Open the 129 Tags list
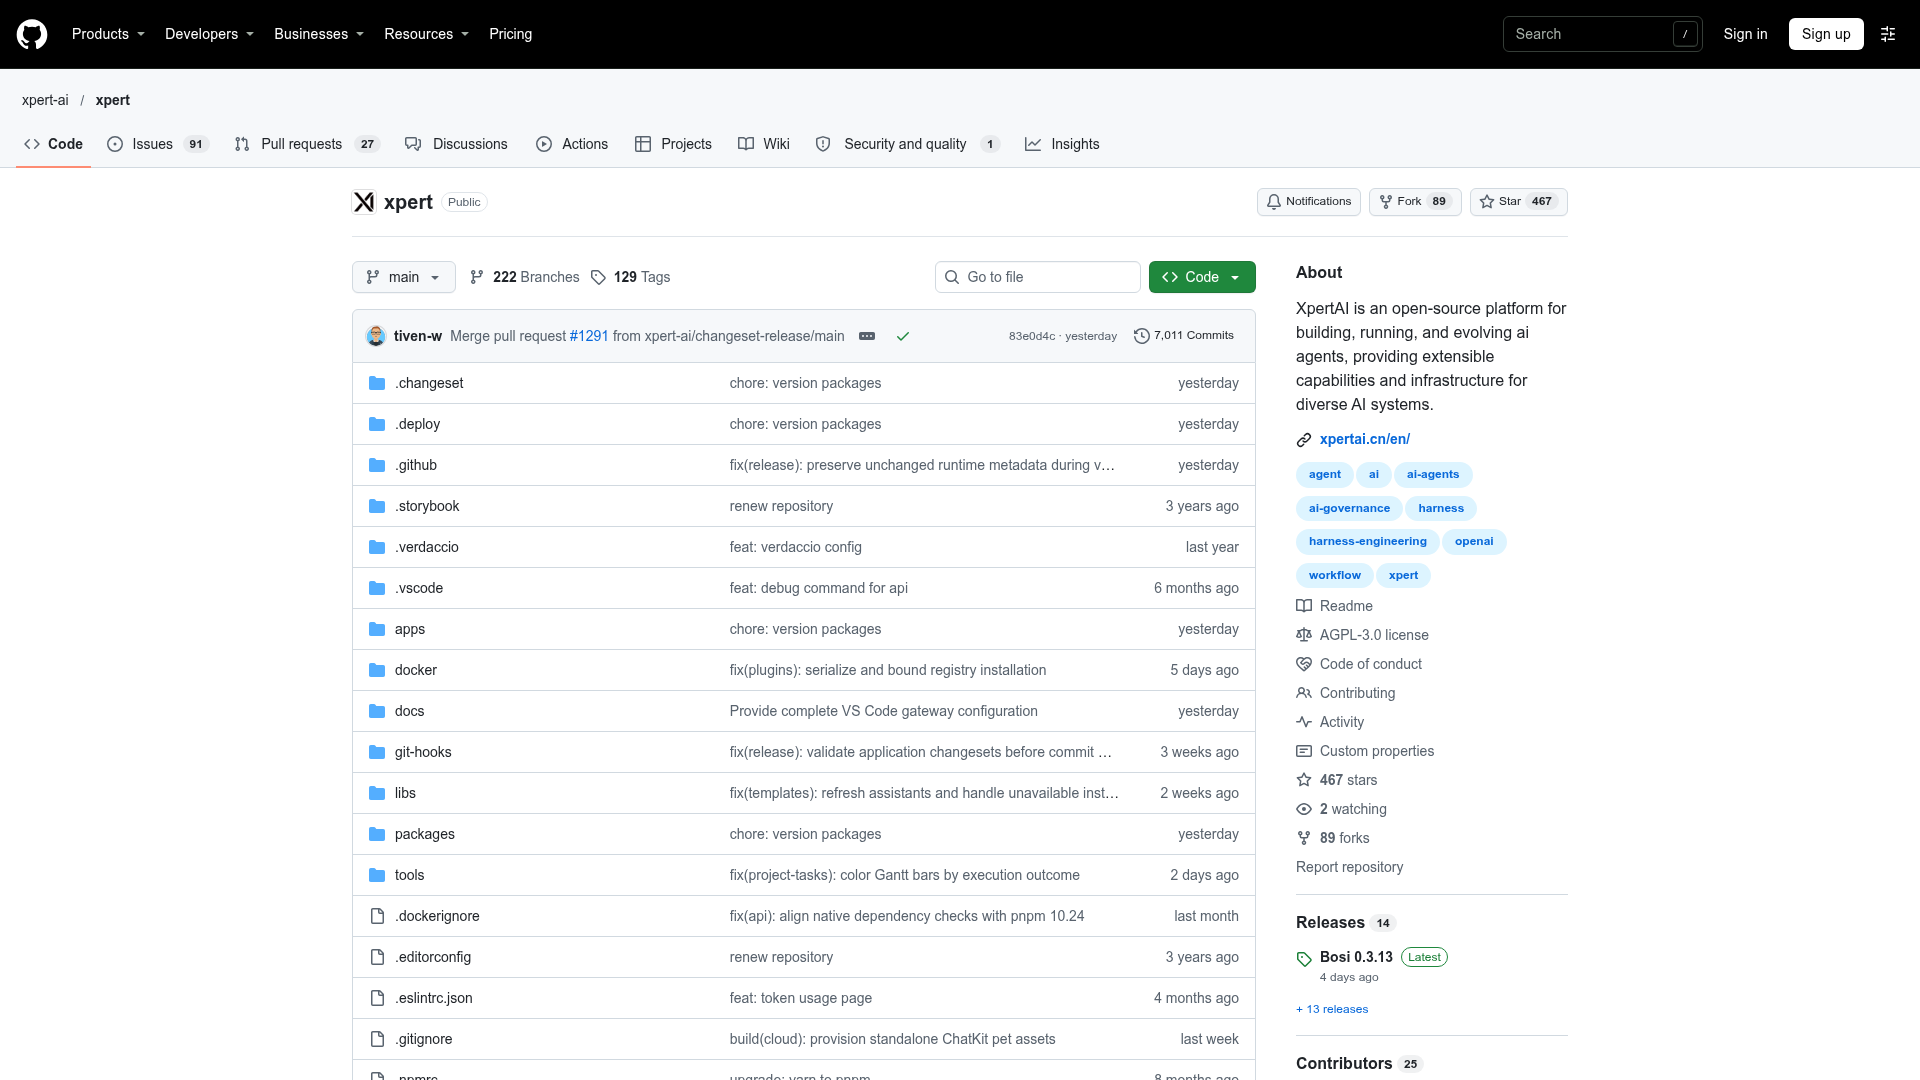This screenshot has width=1920, height=1080. tap(631, 277)
